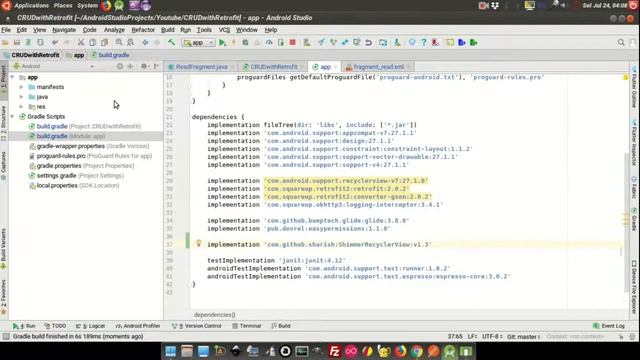
Task: Toggle the Structure side panel
Action: pyautogui.click(x=3, y=123)
